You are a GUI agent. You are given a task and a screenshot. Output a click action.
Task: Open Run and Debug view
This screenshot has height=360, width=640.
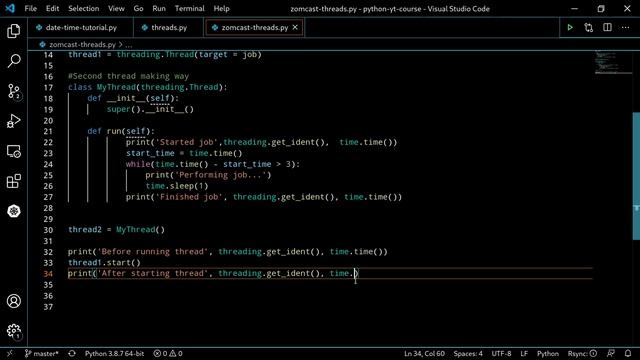[13, 121]
